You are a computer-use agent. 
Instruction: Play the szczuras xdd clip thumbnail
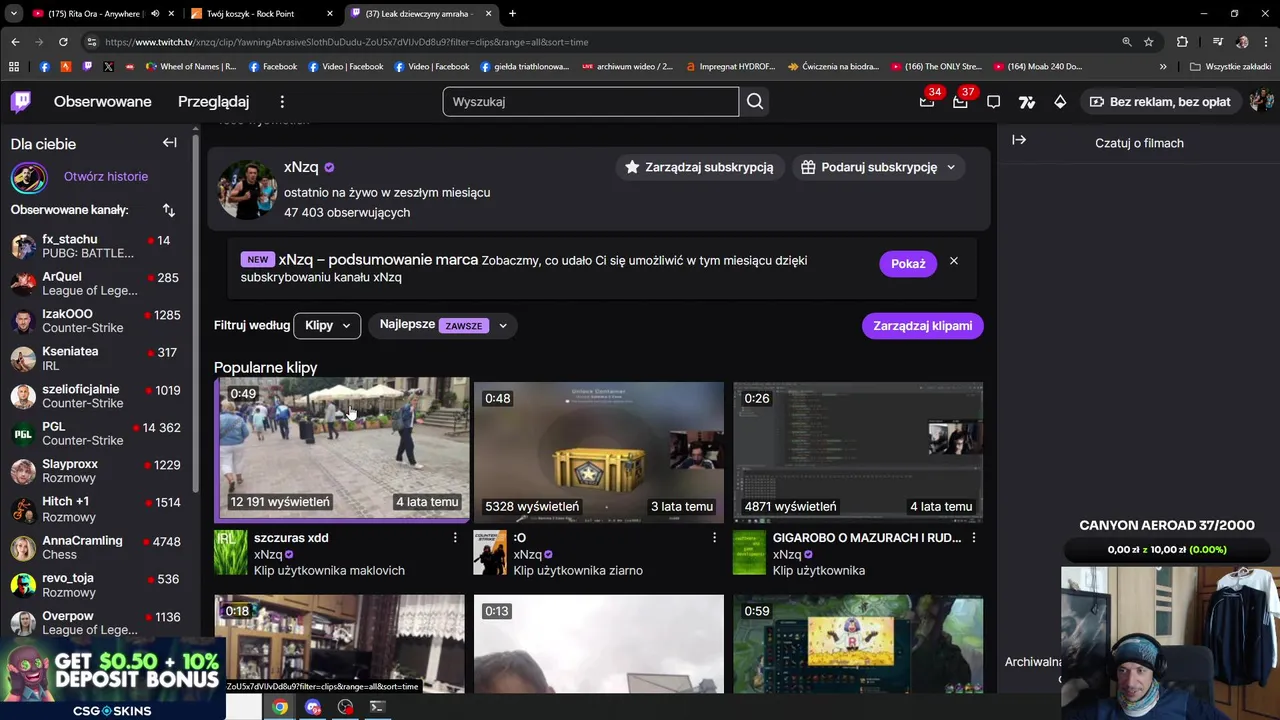coord(342,450)
